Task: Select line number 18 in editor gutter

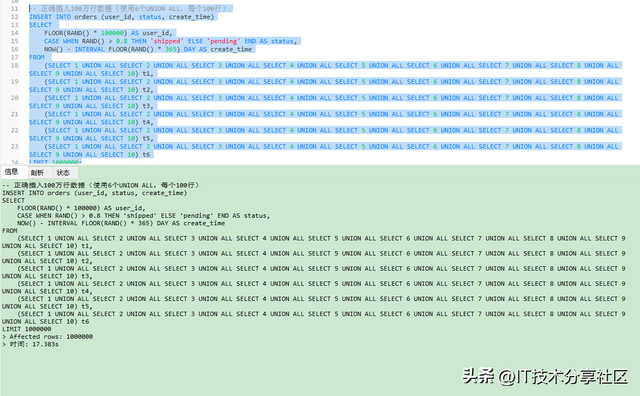Action: click(15, 65)
